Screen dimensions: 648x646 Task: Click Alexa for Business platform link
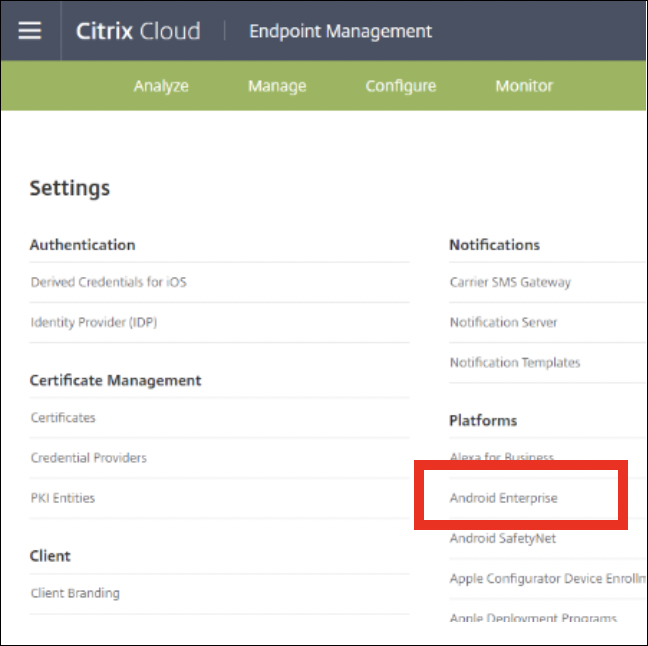502,456
